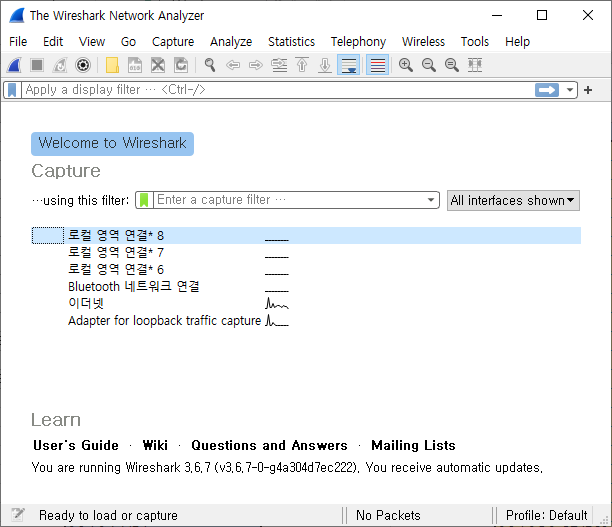Open All interfaces shown dropdown
The width and height of the screenshot is (612, 527).
pyautogui.click(x=513, y=201)
